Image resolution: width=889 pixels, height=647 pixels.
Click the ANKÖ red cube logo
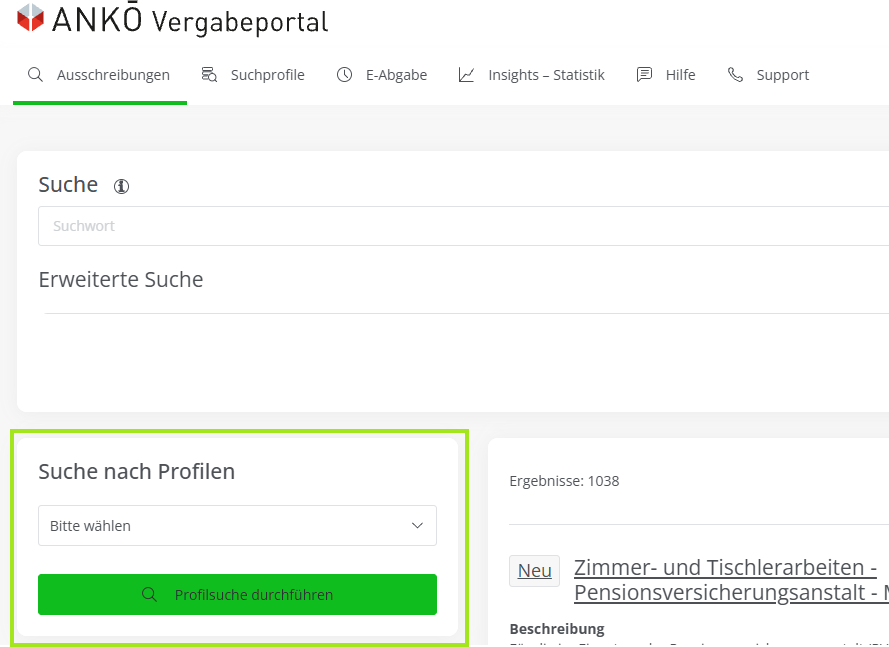[31, 18]
